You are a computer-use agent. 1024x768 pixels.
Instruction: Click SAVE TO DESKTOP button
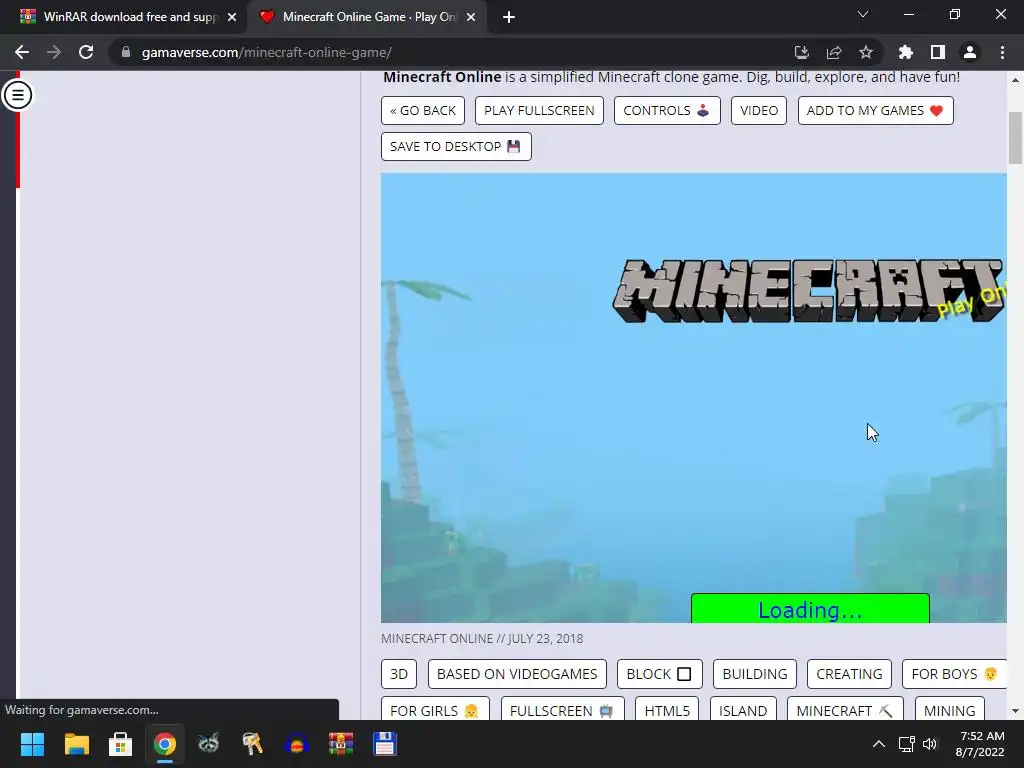coord(456,146)
